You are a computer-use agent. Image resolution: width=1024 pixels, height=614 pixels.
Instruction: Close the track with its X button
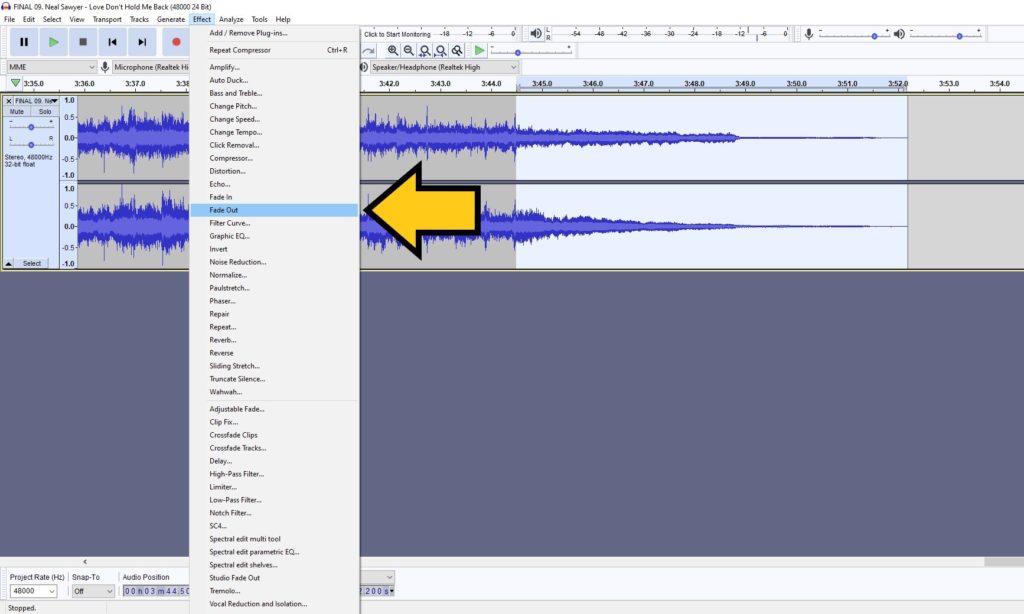pyautogui.click(x=8, y=101)
